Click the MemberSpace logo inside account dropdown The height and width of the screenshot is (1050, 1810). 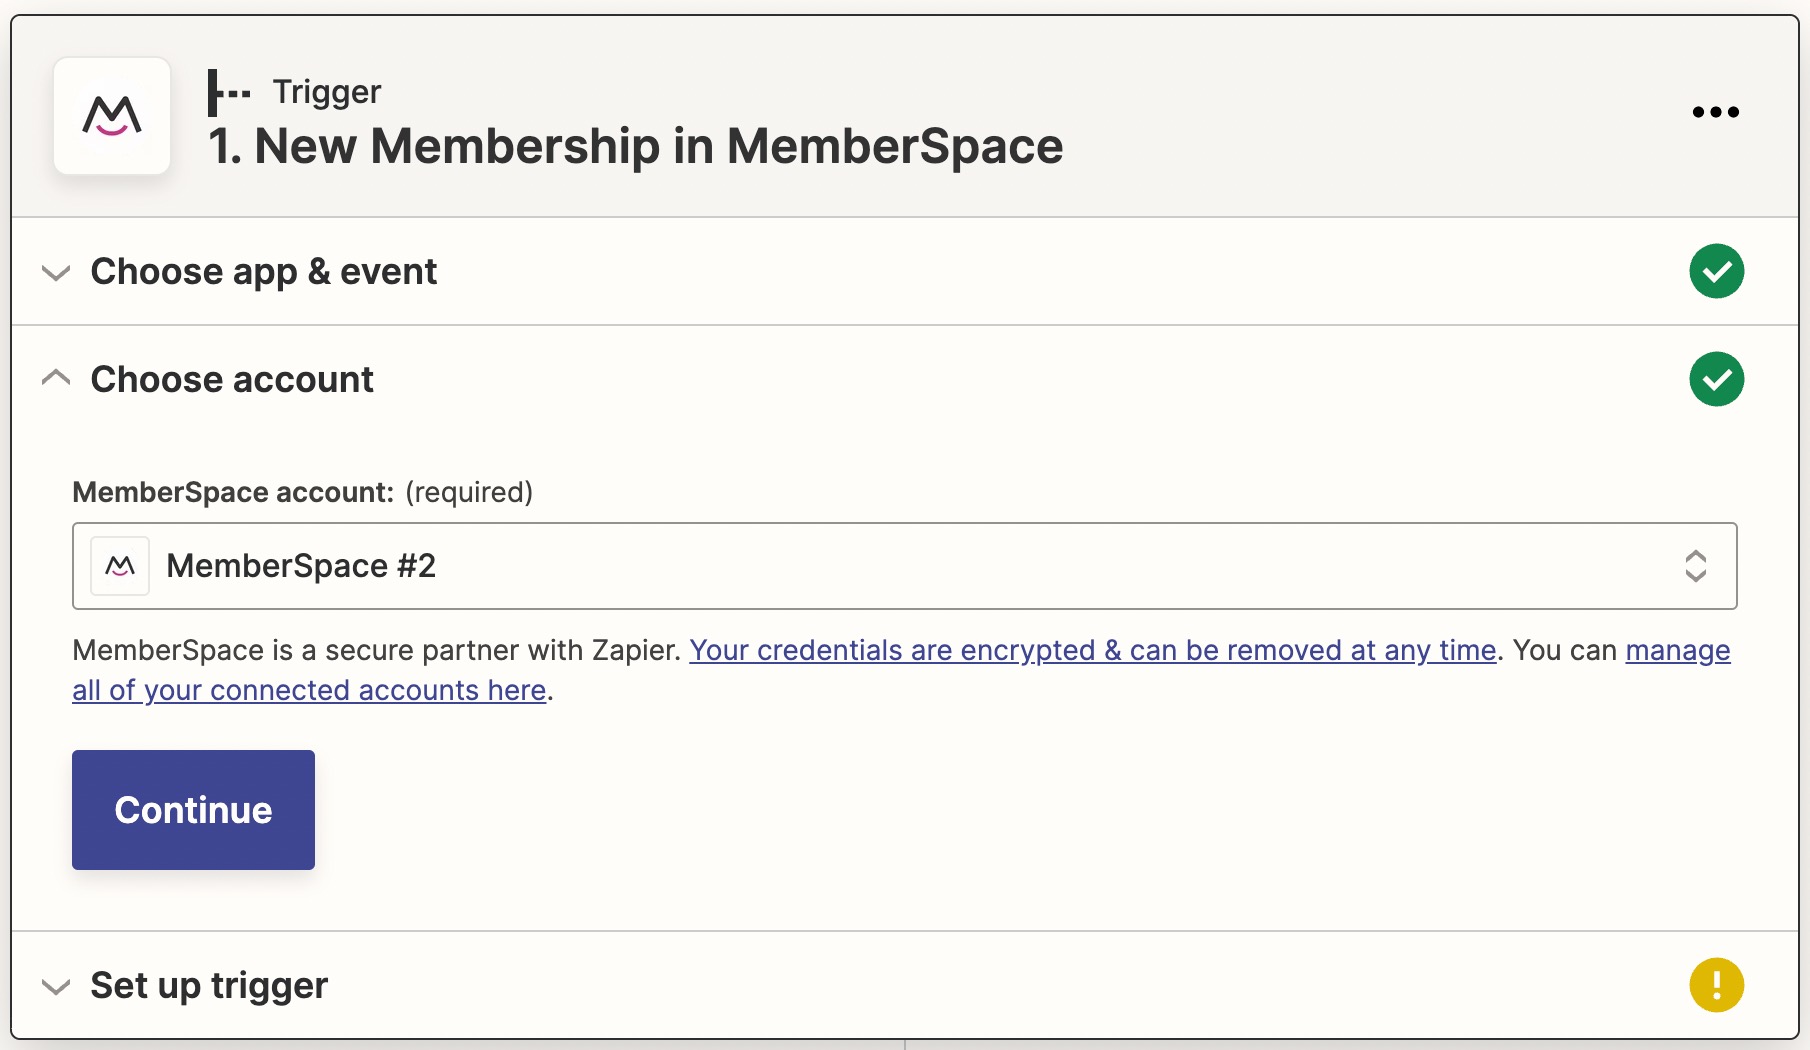pyautogui.click(x=119, y=566)
